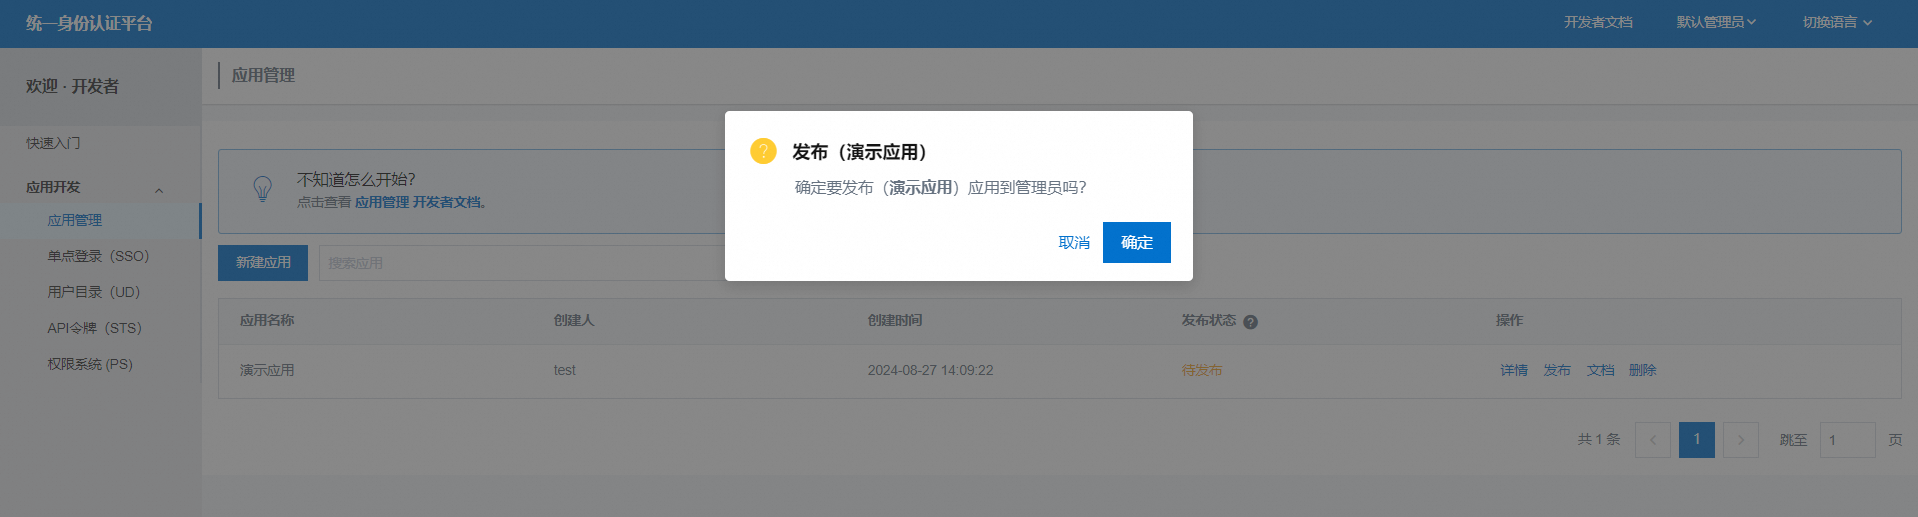Click the 搜索应用 search field
Image resolution: width=1918 pixels, height=517 pixels.
tap(520, 263)
